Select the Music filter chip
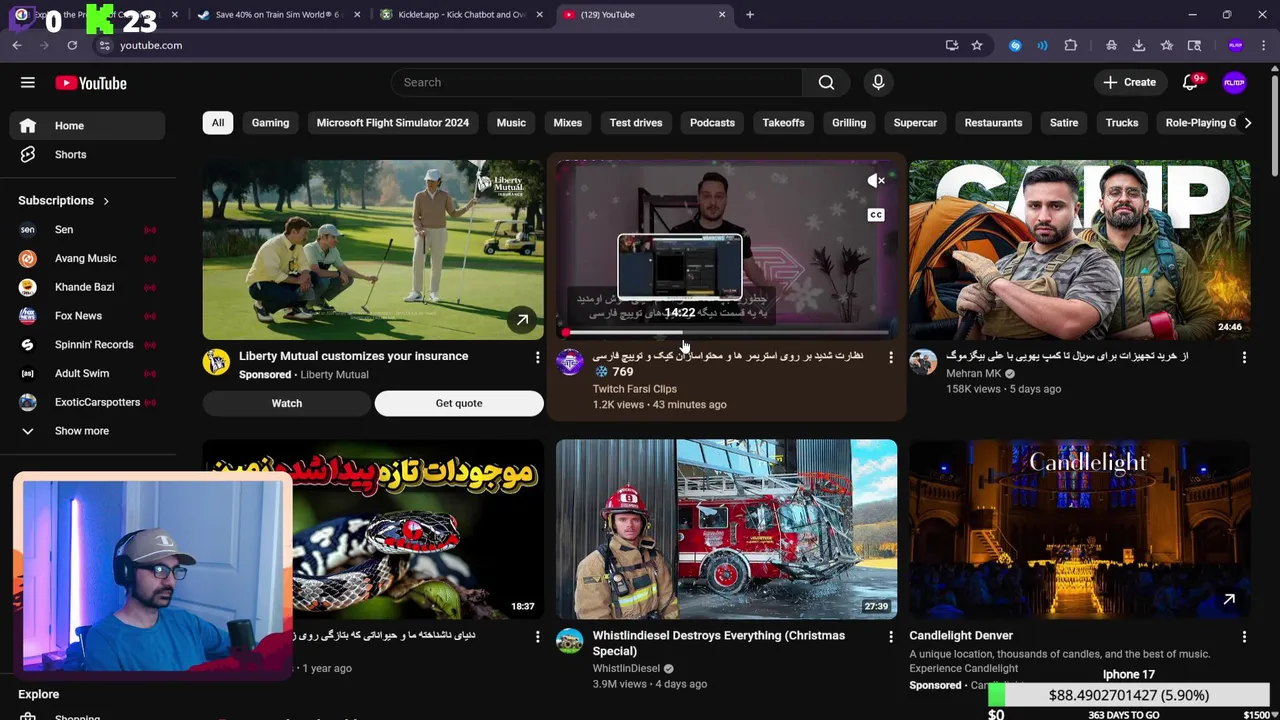1280x720 pixels. tap(511, 123)
